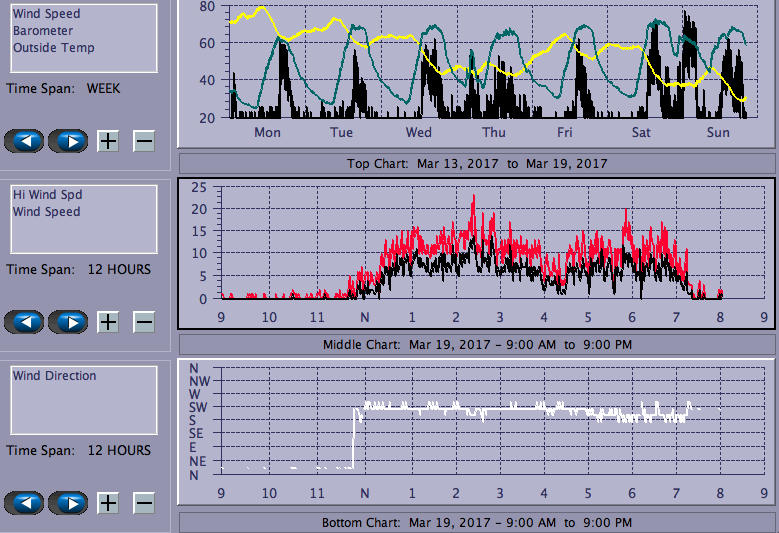The image size is (779, 533).
Task: Click the Wind Direction chart's left arrow
Action: (26, 503)
